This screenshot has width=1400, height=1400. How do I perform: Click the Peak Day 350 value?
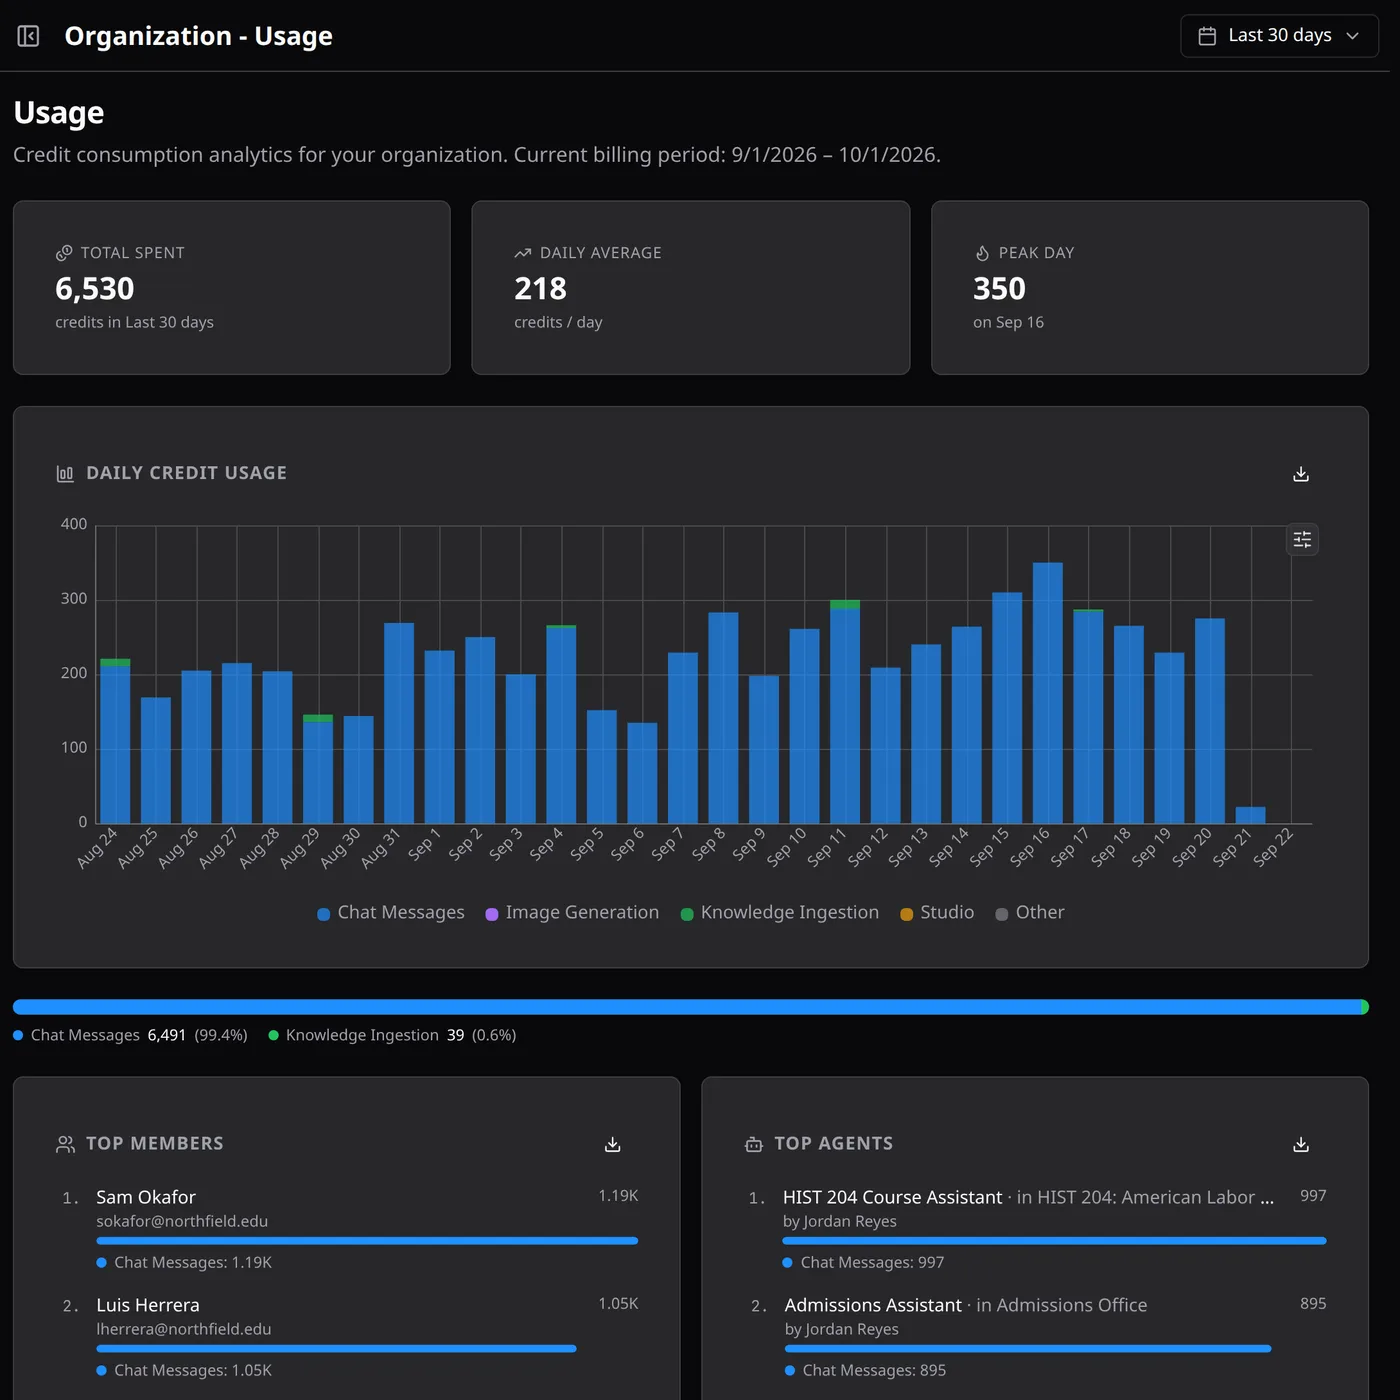tap(1000, 289)
